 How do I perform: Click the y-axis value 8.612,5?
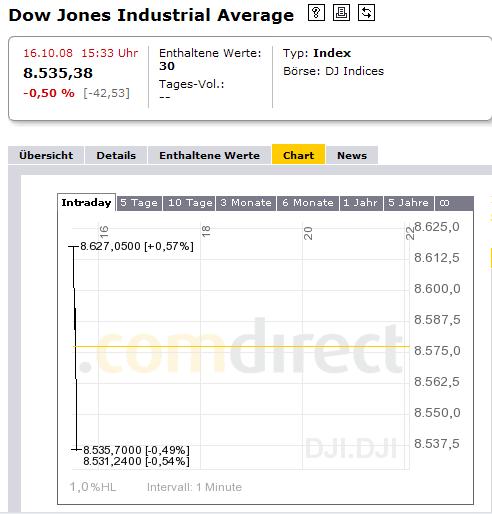(x=437, y=258)
